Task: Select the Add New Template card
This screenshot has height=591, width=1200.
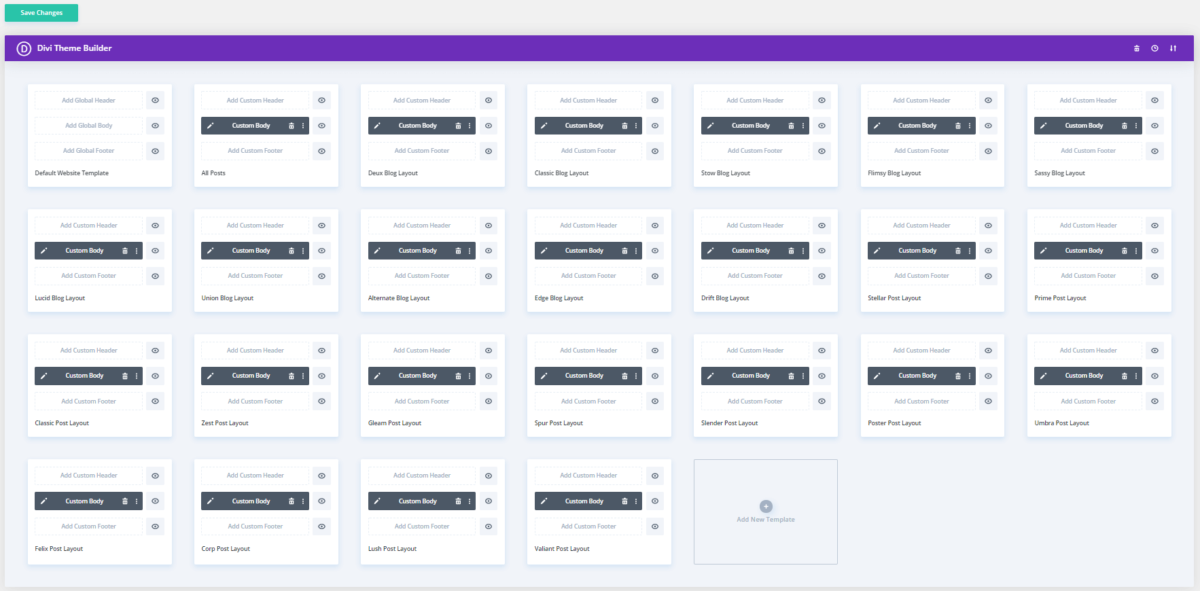Action: [x=765, y=512]
